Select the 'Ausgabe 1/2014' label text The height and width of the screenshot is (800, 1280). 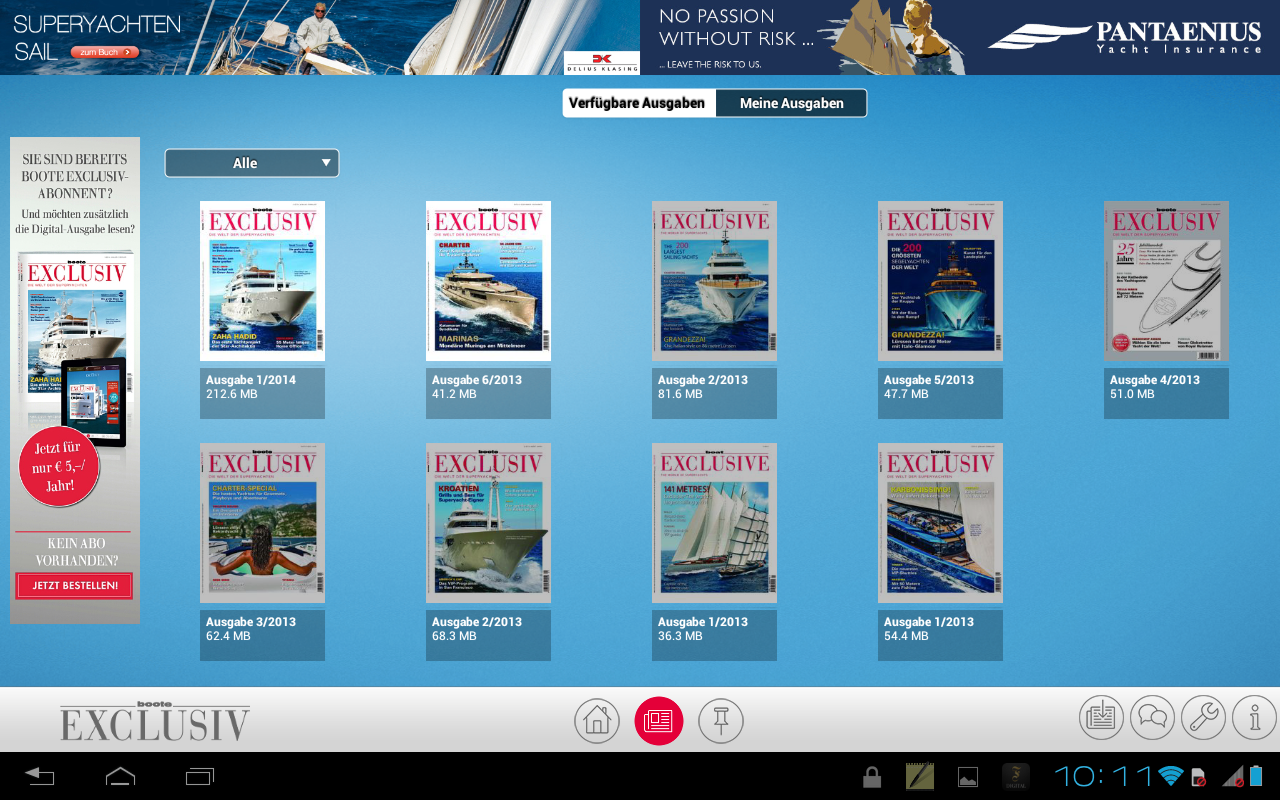click(x=251, y=380)
